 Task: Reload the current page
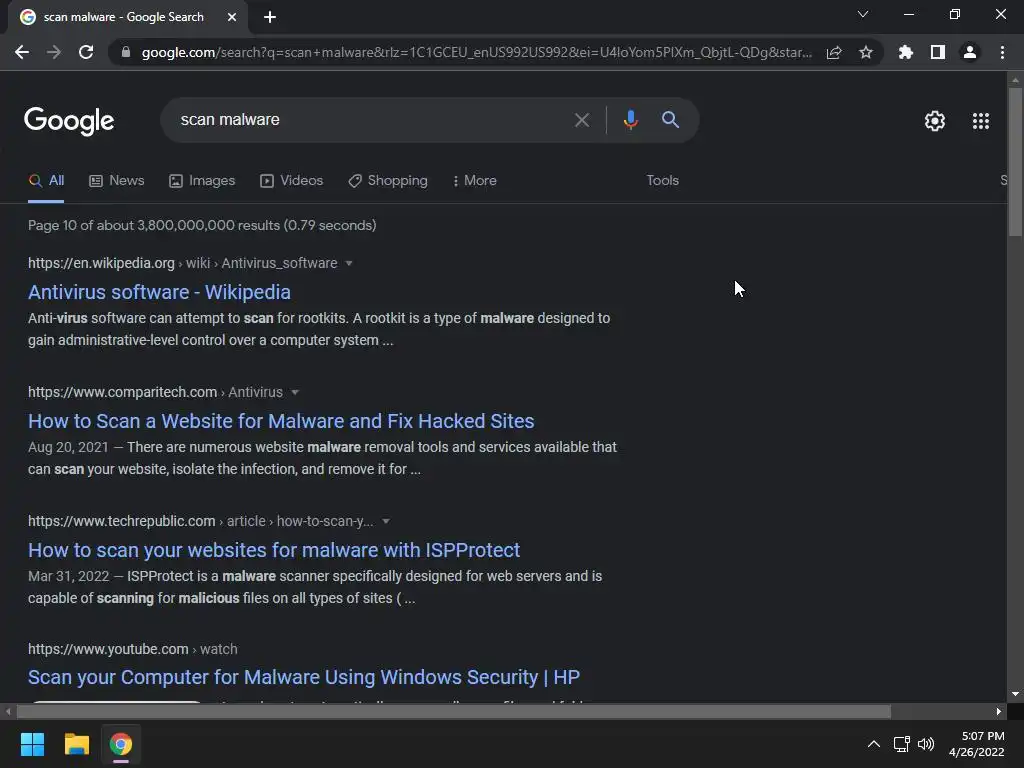86,52
